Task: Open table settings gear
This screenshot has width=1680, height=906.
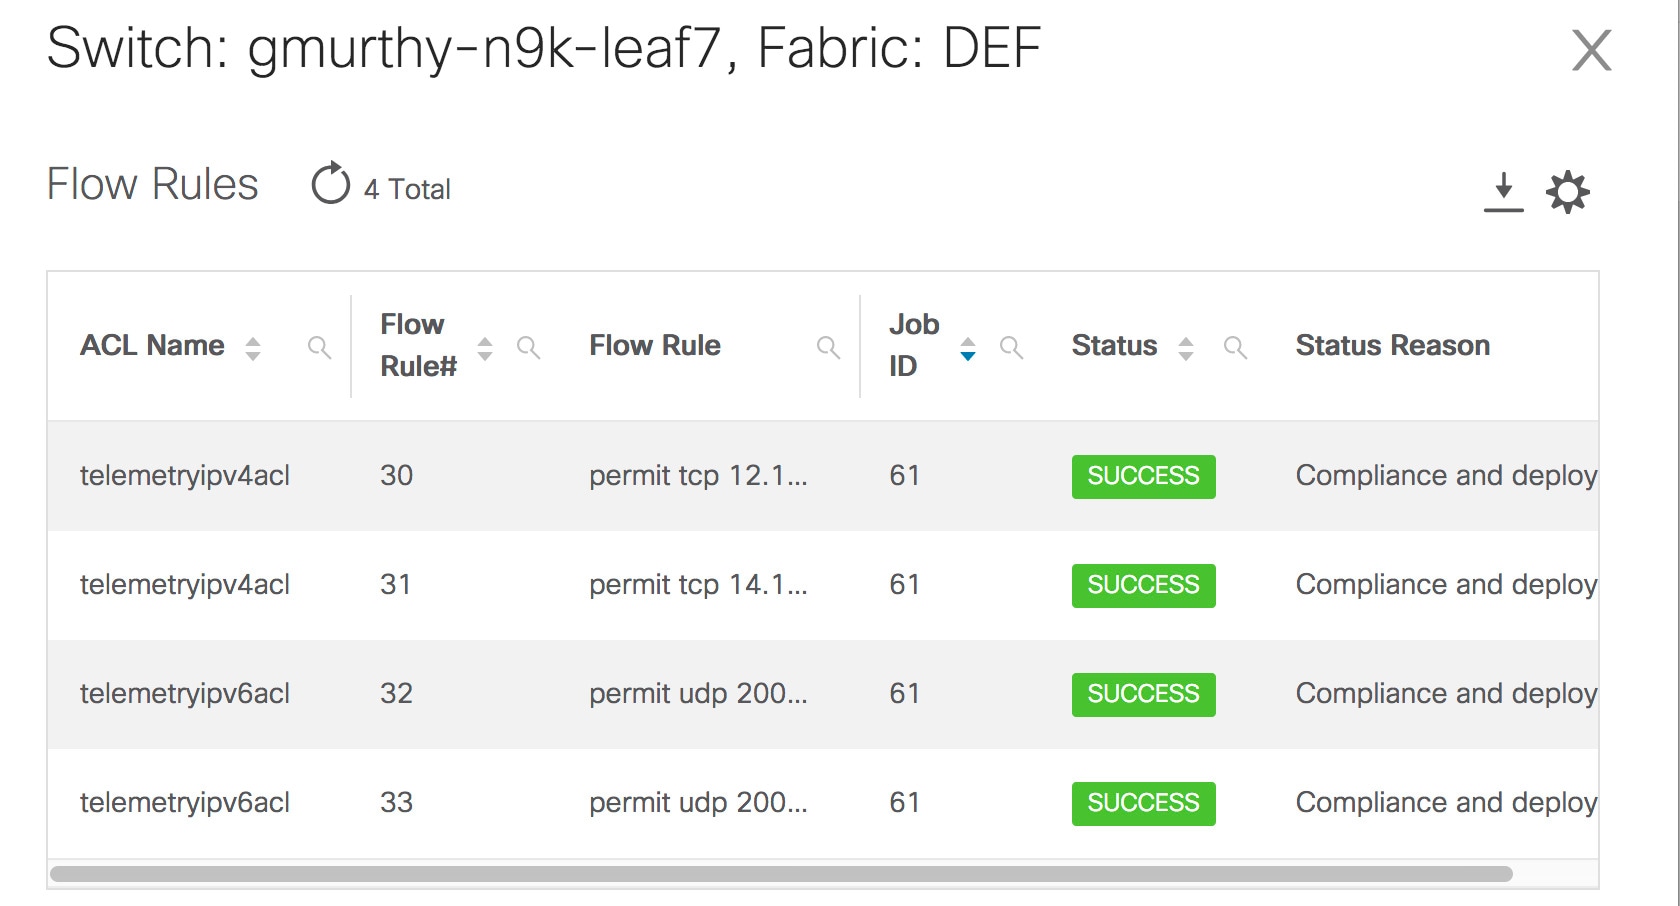Action: [x=1567, y=191]
